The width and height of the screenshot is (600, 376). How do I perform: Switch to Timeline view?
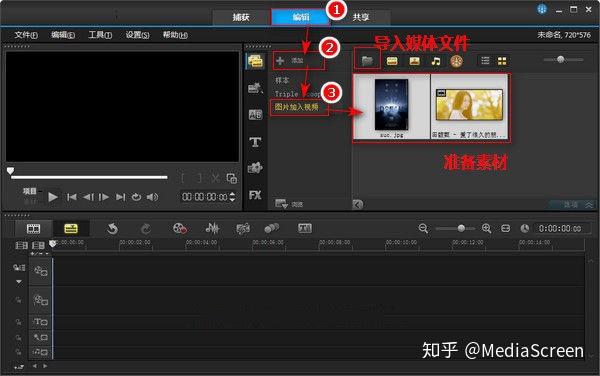pyautogui.click(x=71, y=229)
